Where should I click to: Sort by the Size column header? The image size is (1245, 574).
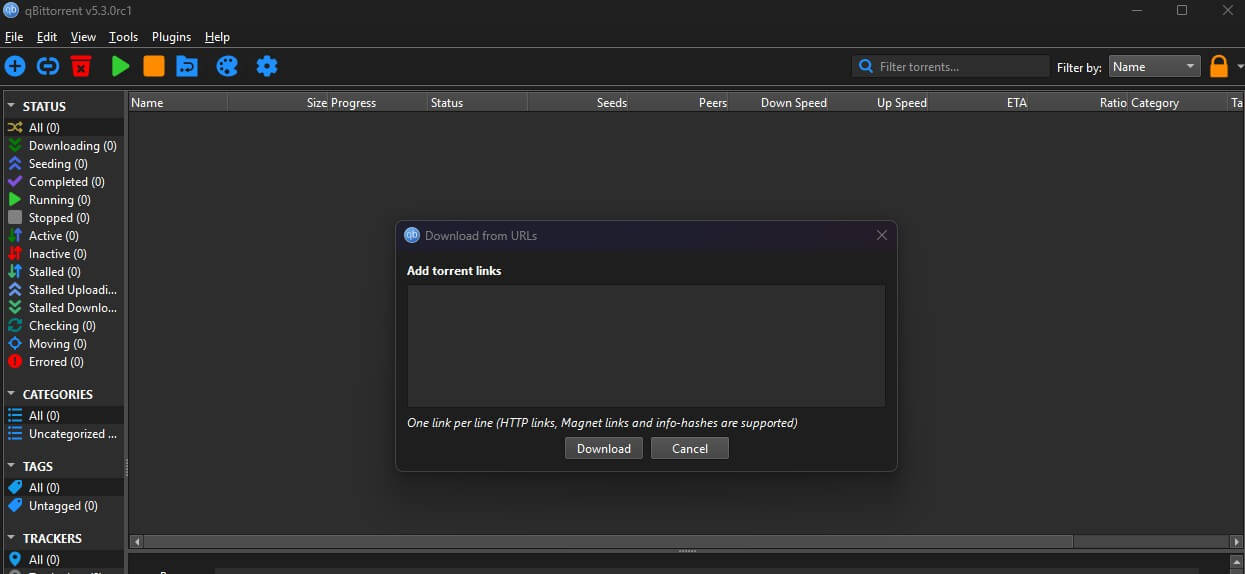pos(279,102)
